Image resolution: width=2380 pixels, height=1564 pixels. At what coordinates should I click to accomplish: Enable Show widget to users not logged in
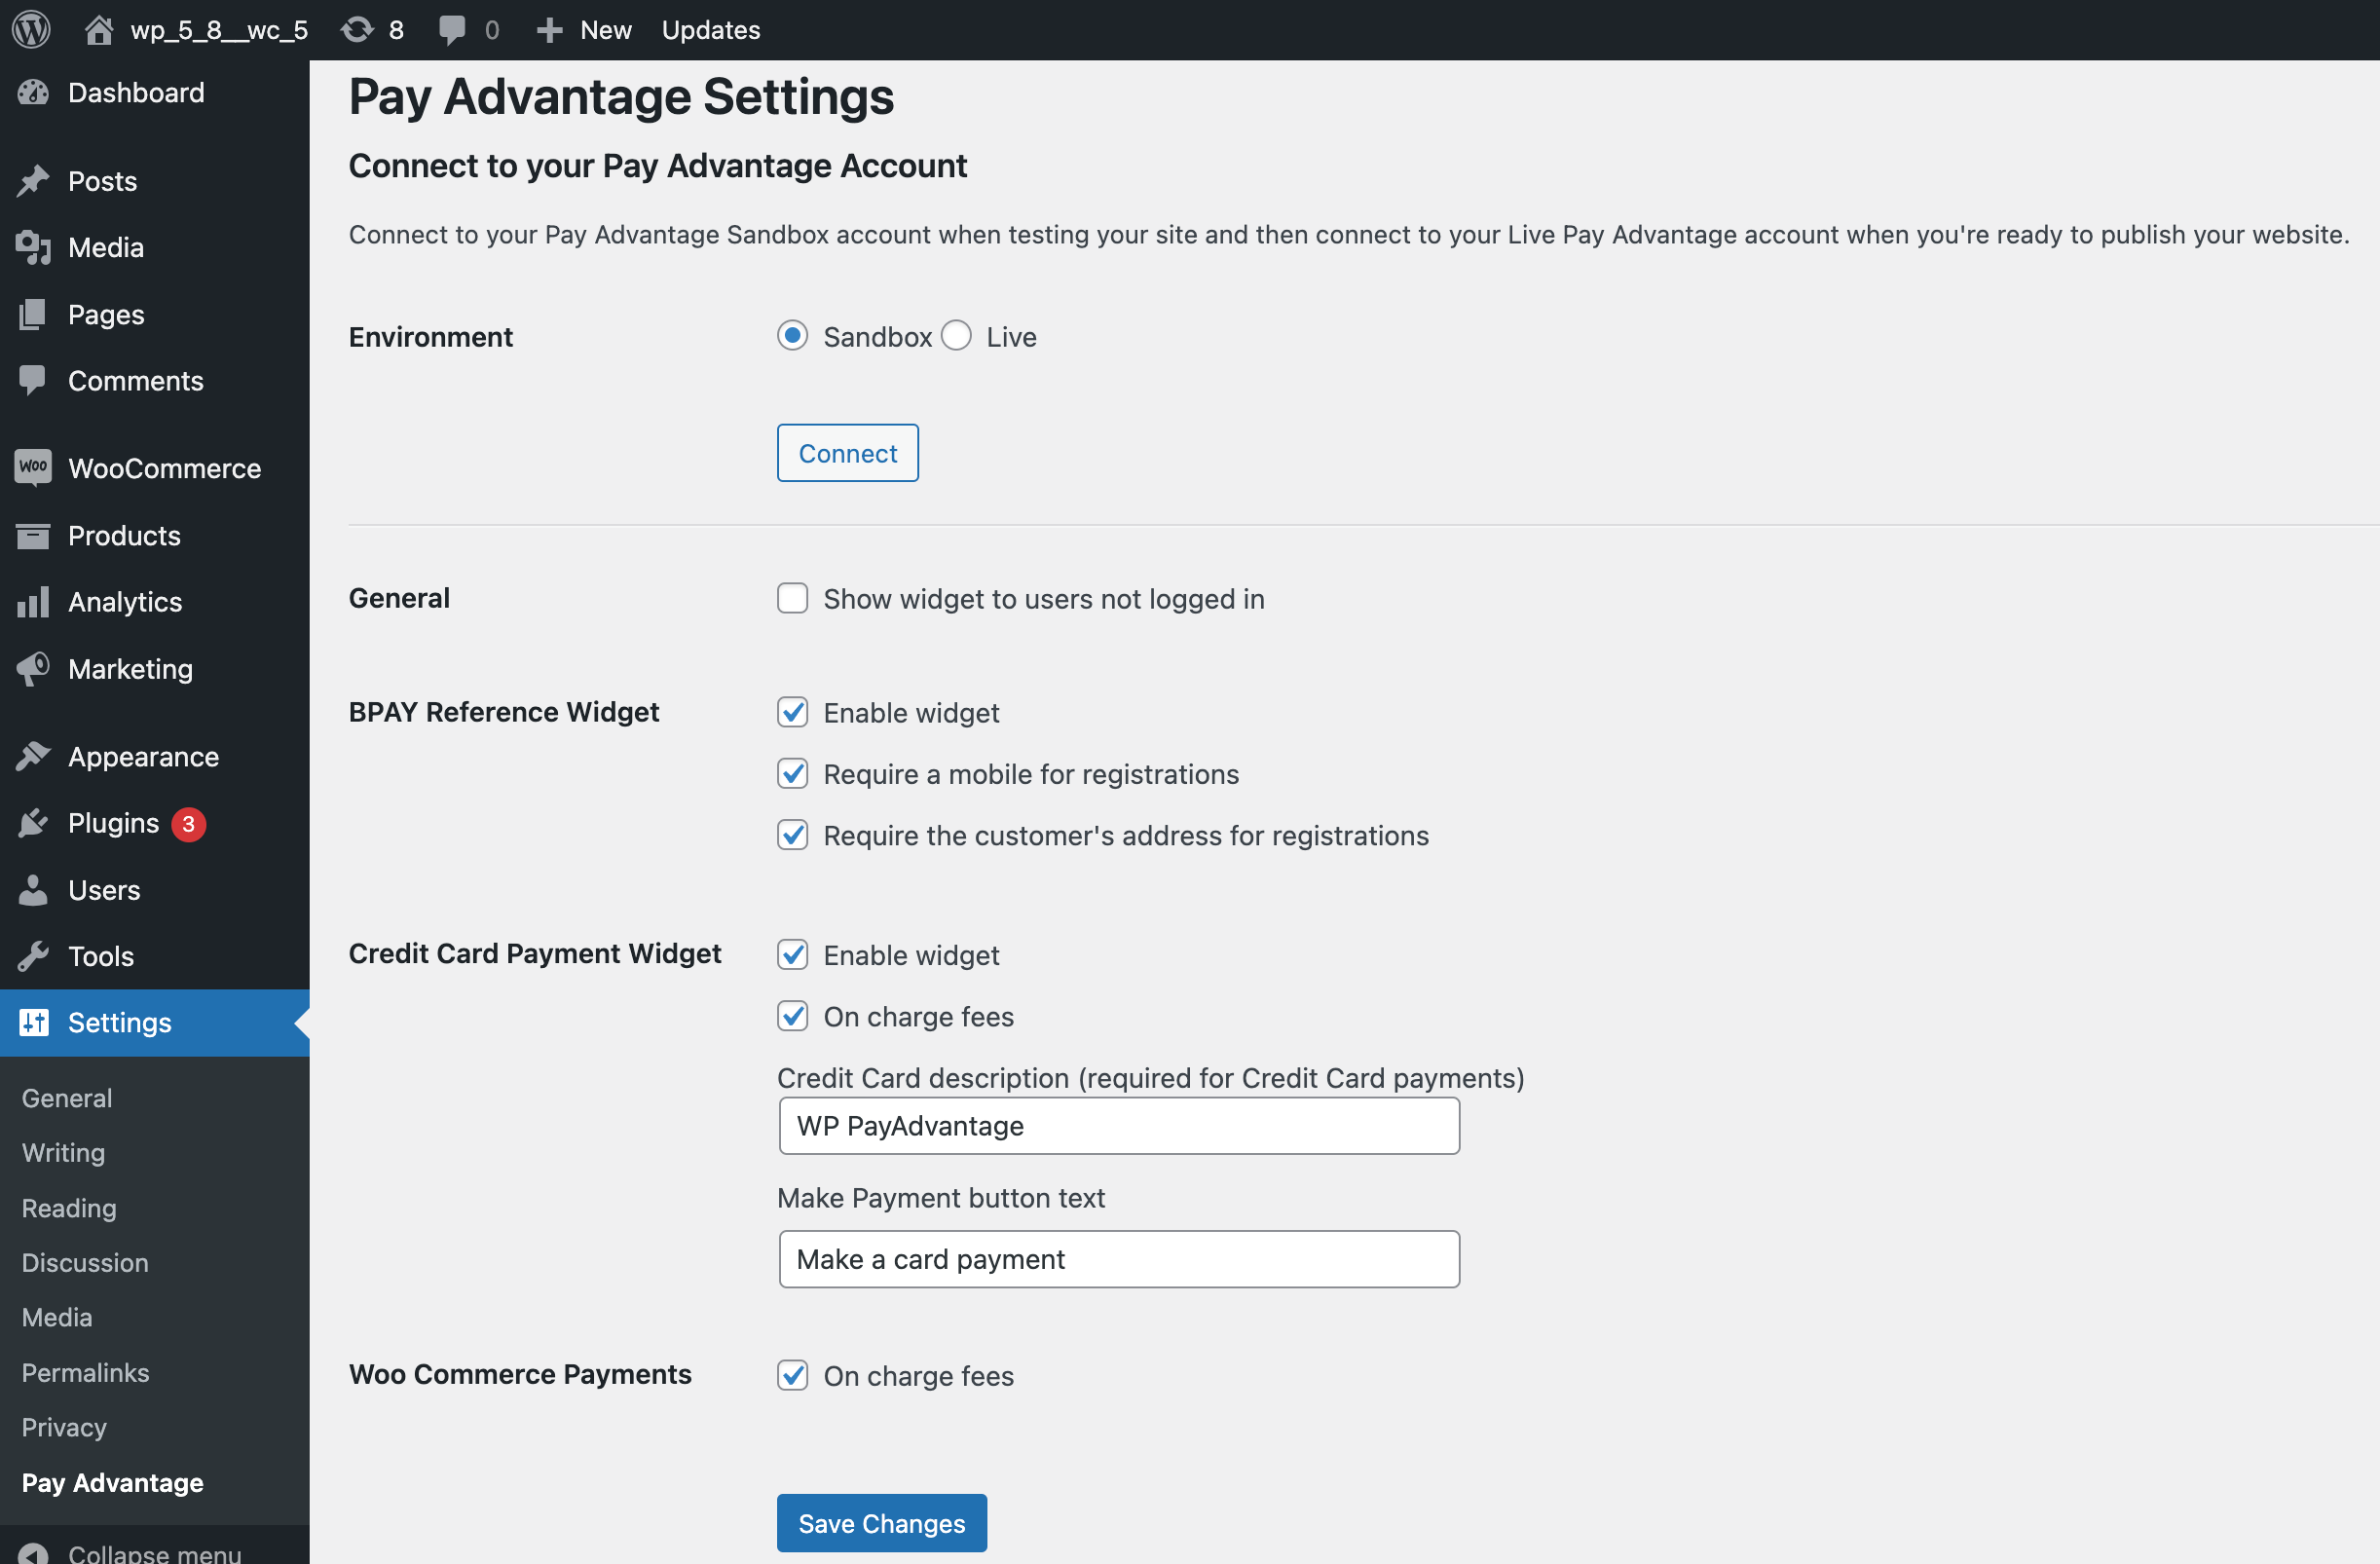792,598
